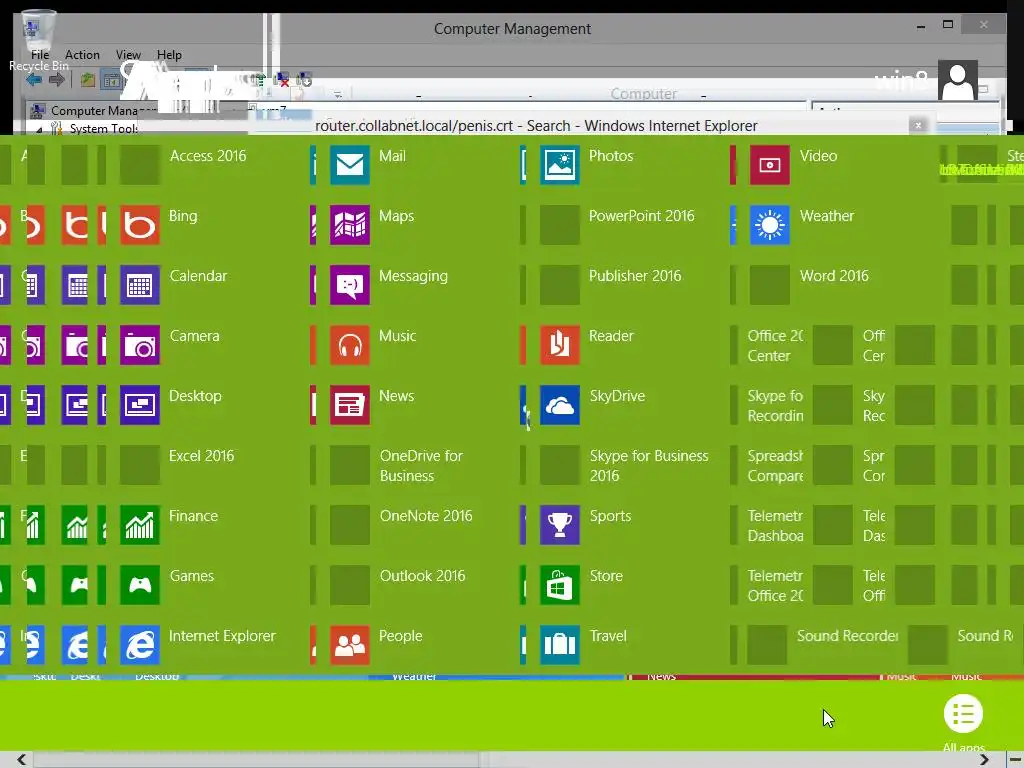Open the Outlook 2016 label
Image resolution: width=1024 pixels, height=768 pixels.
point(423,576)
